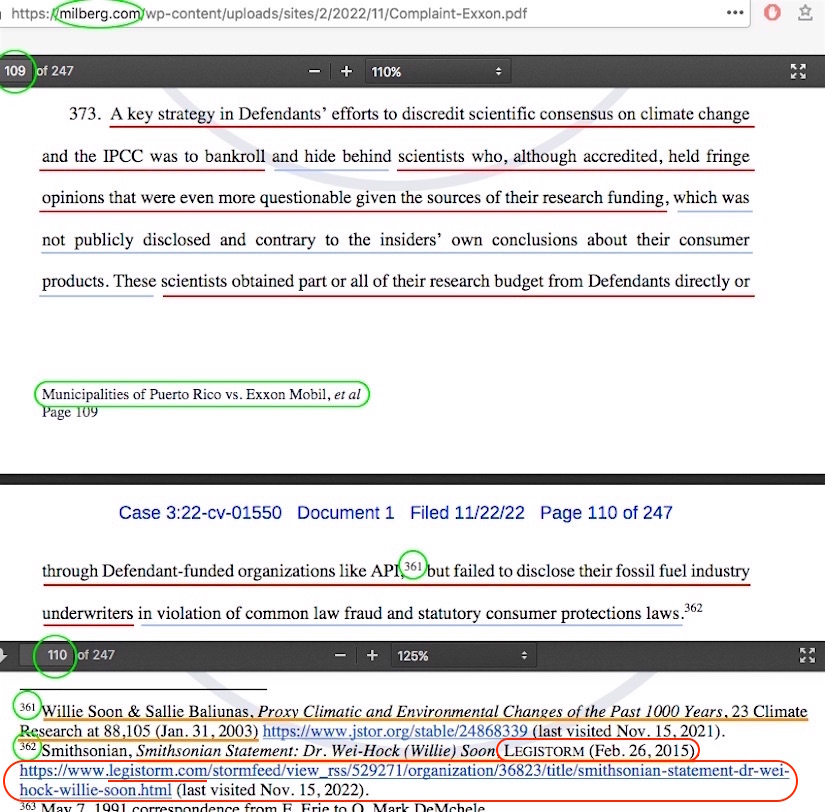This screenshot has height=812, width=825.
Task: Open the legistorm.com stormfeed link in footnote 362
Action: tap(400, 772)
